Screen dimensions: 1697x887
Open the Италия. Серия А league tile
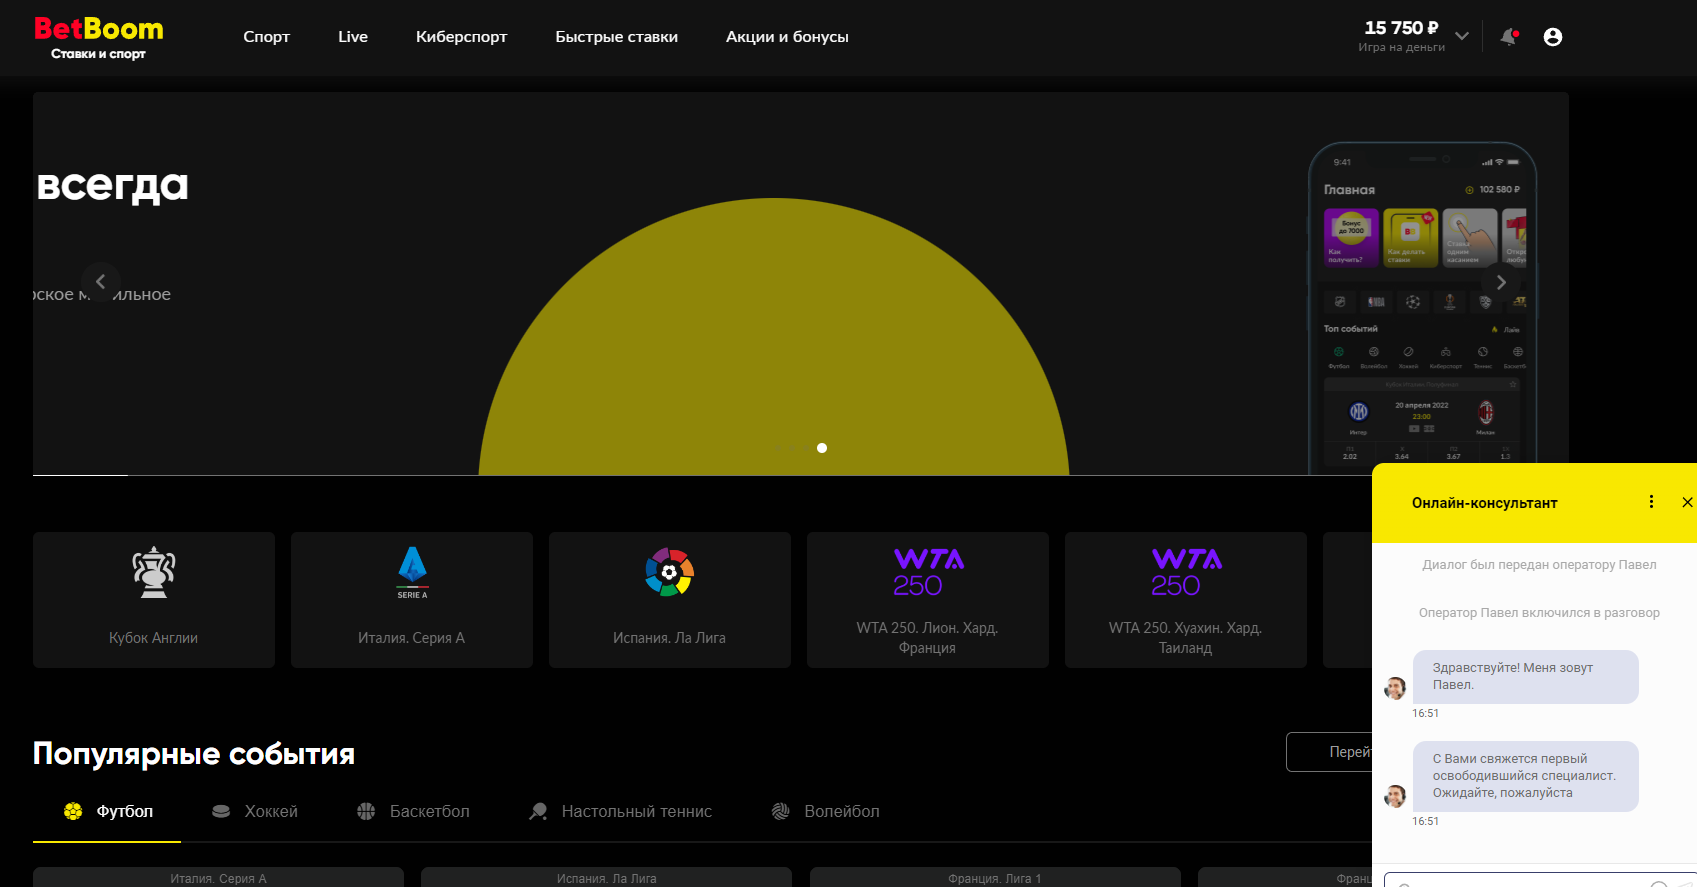click(x=412, y=599)
